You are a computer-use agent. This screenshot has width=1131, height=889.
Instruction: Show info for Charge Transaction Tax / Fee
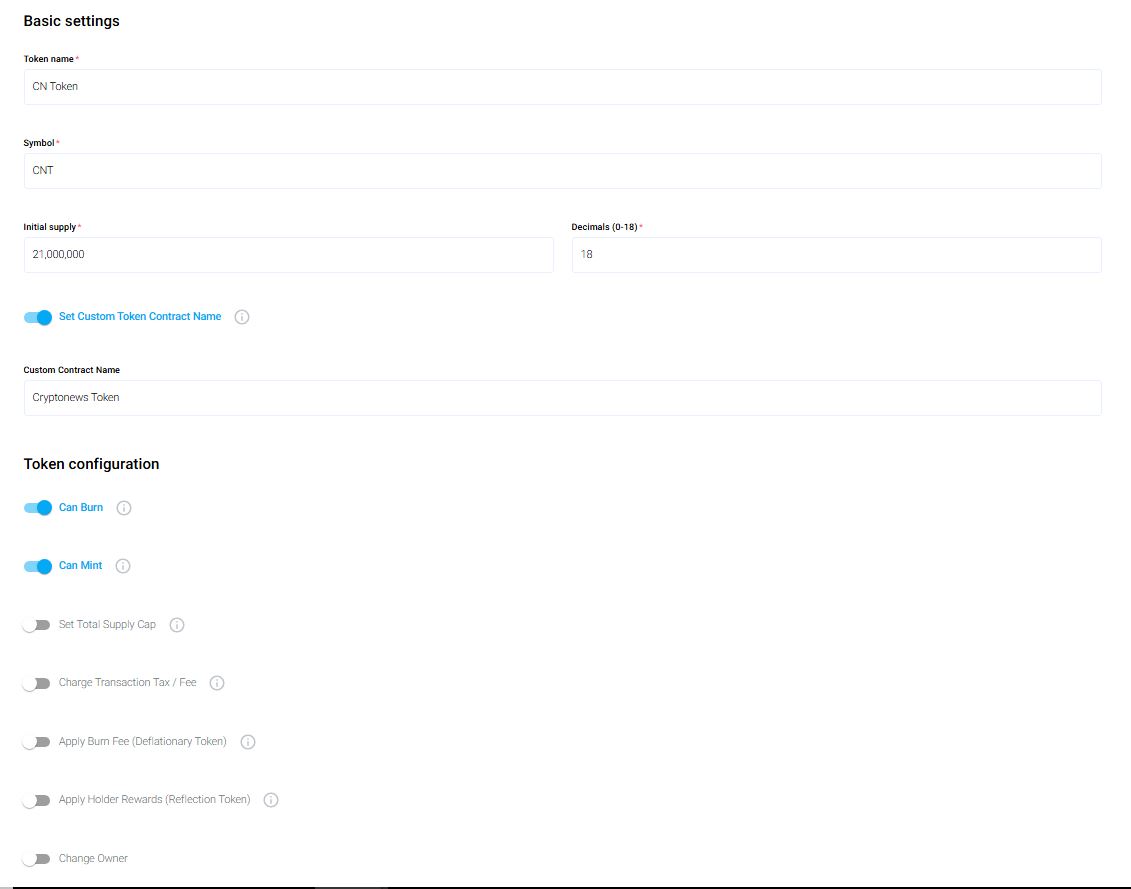click(217, 683)
